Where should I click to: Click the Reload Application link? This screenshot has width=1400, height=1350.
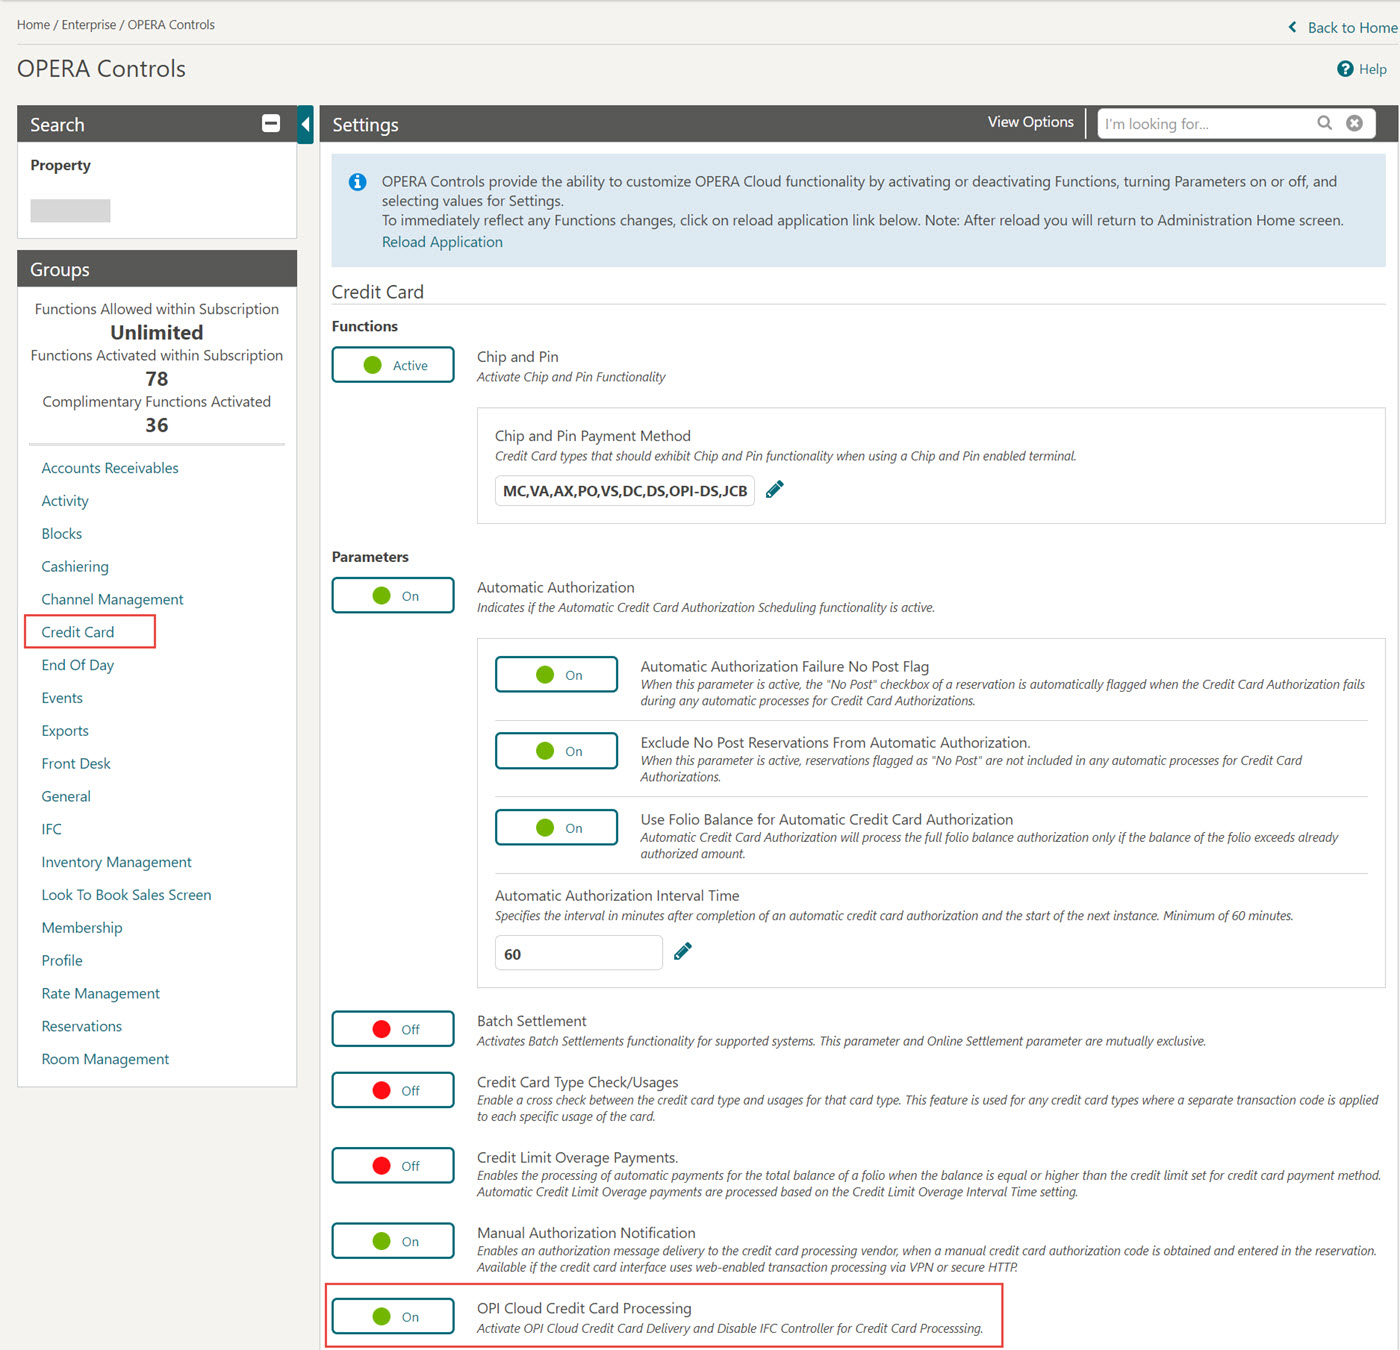tap(442, 241)
